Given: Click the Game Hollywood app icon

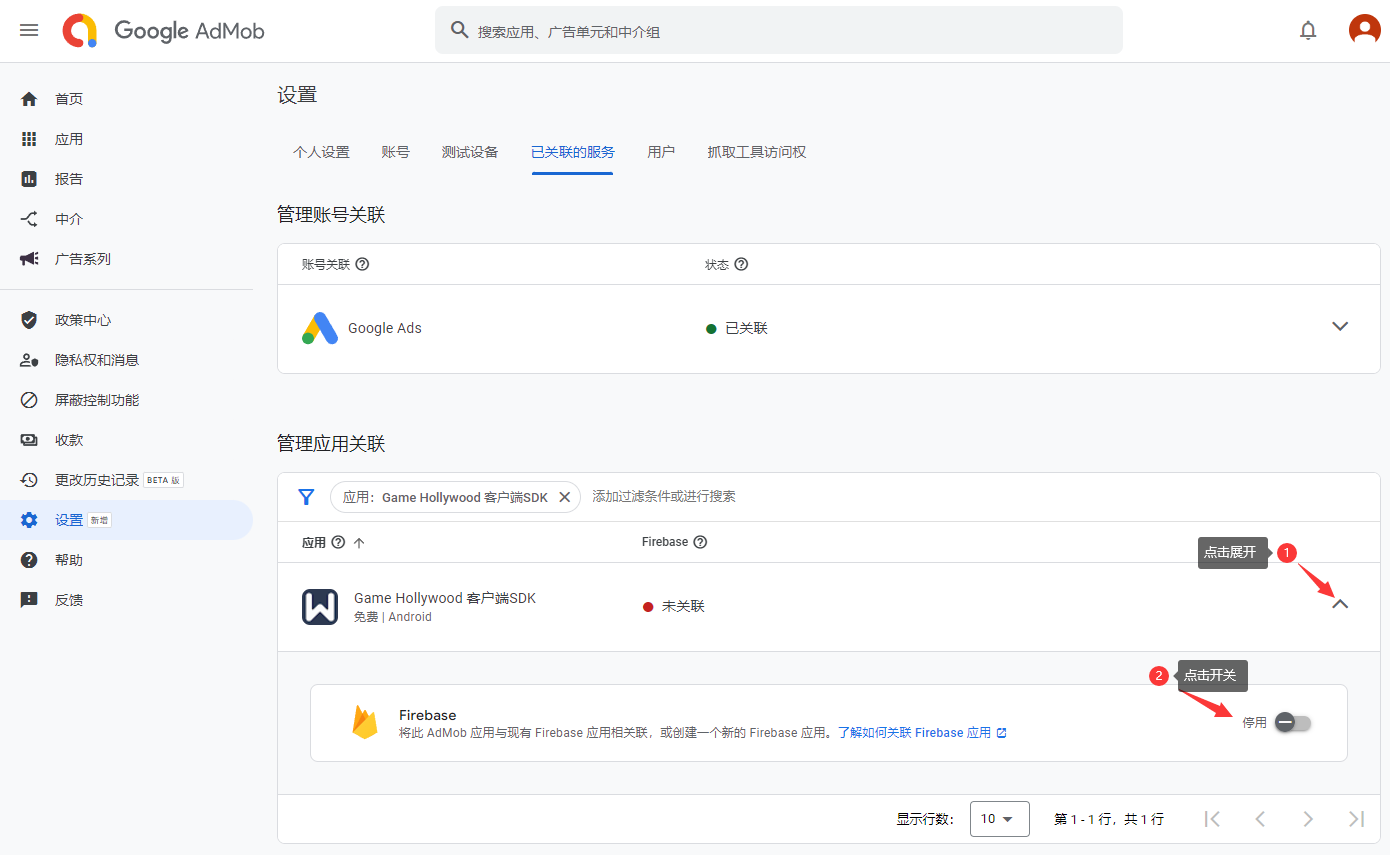Looking at the screenshot, I should pos(320,607).
